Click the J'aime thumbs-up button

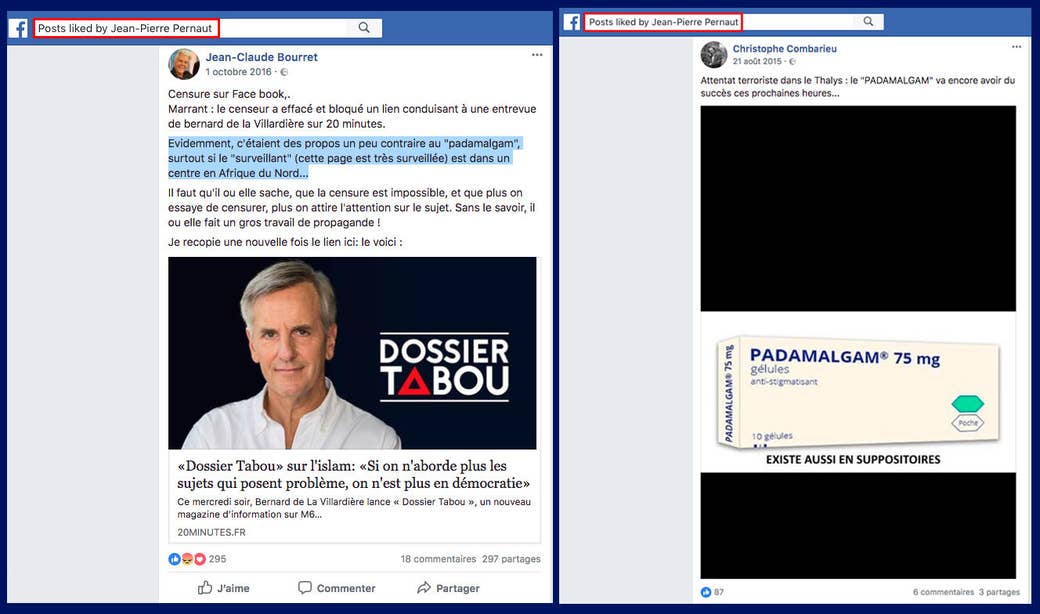coord(224,588)
